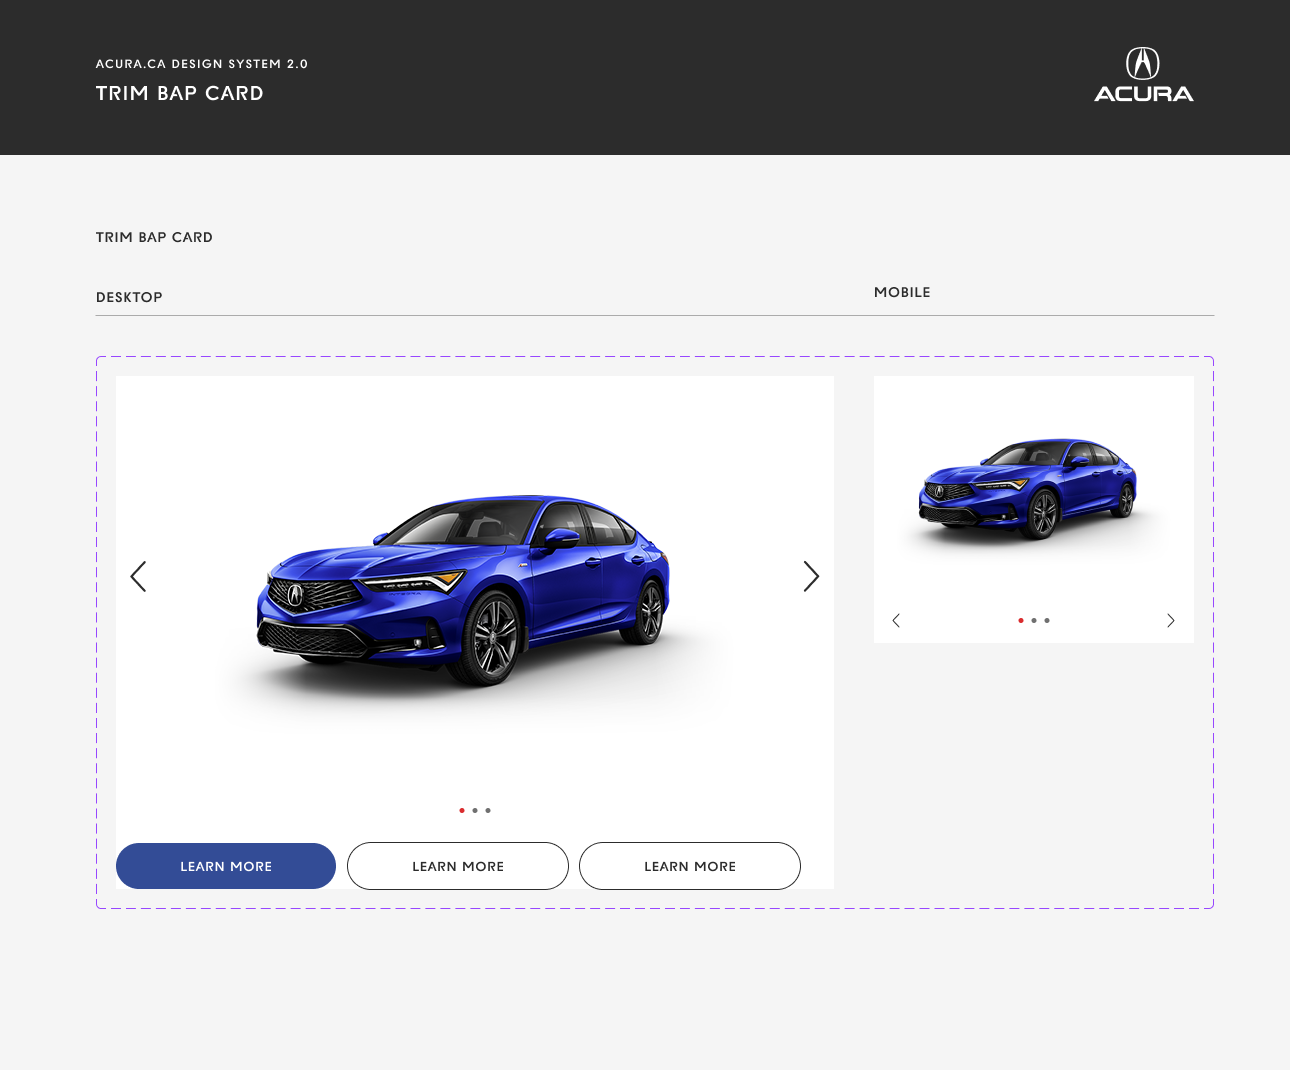Go to previous slide in desktop carousel
This screenshot has width=1290, height=1070.
point(138,576)
